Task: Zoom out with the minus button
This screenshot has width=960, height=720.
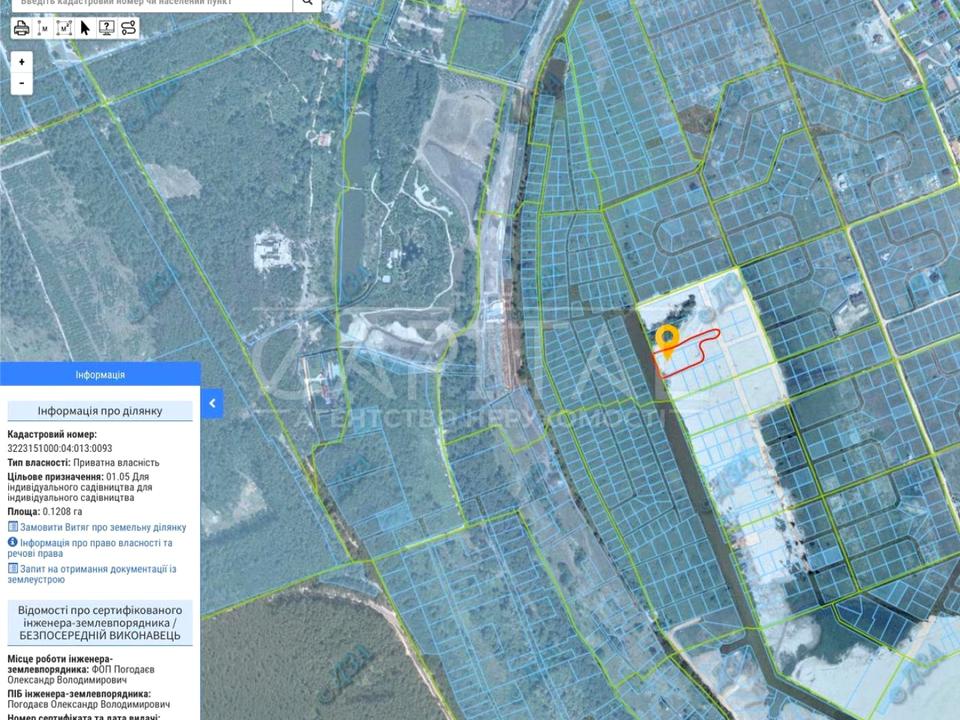Action: [22, 84]
